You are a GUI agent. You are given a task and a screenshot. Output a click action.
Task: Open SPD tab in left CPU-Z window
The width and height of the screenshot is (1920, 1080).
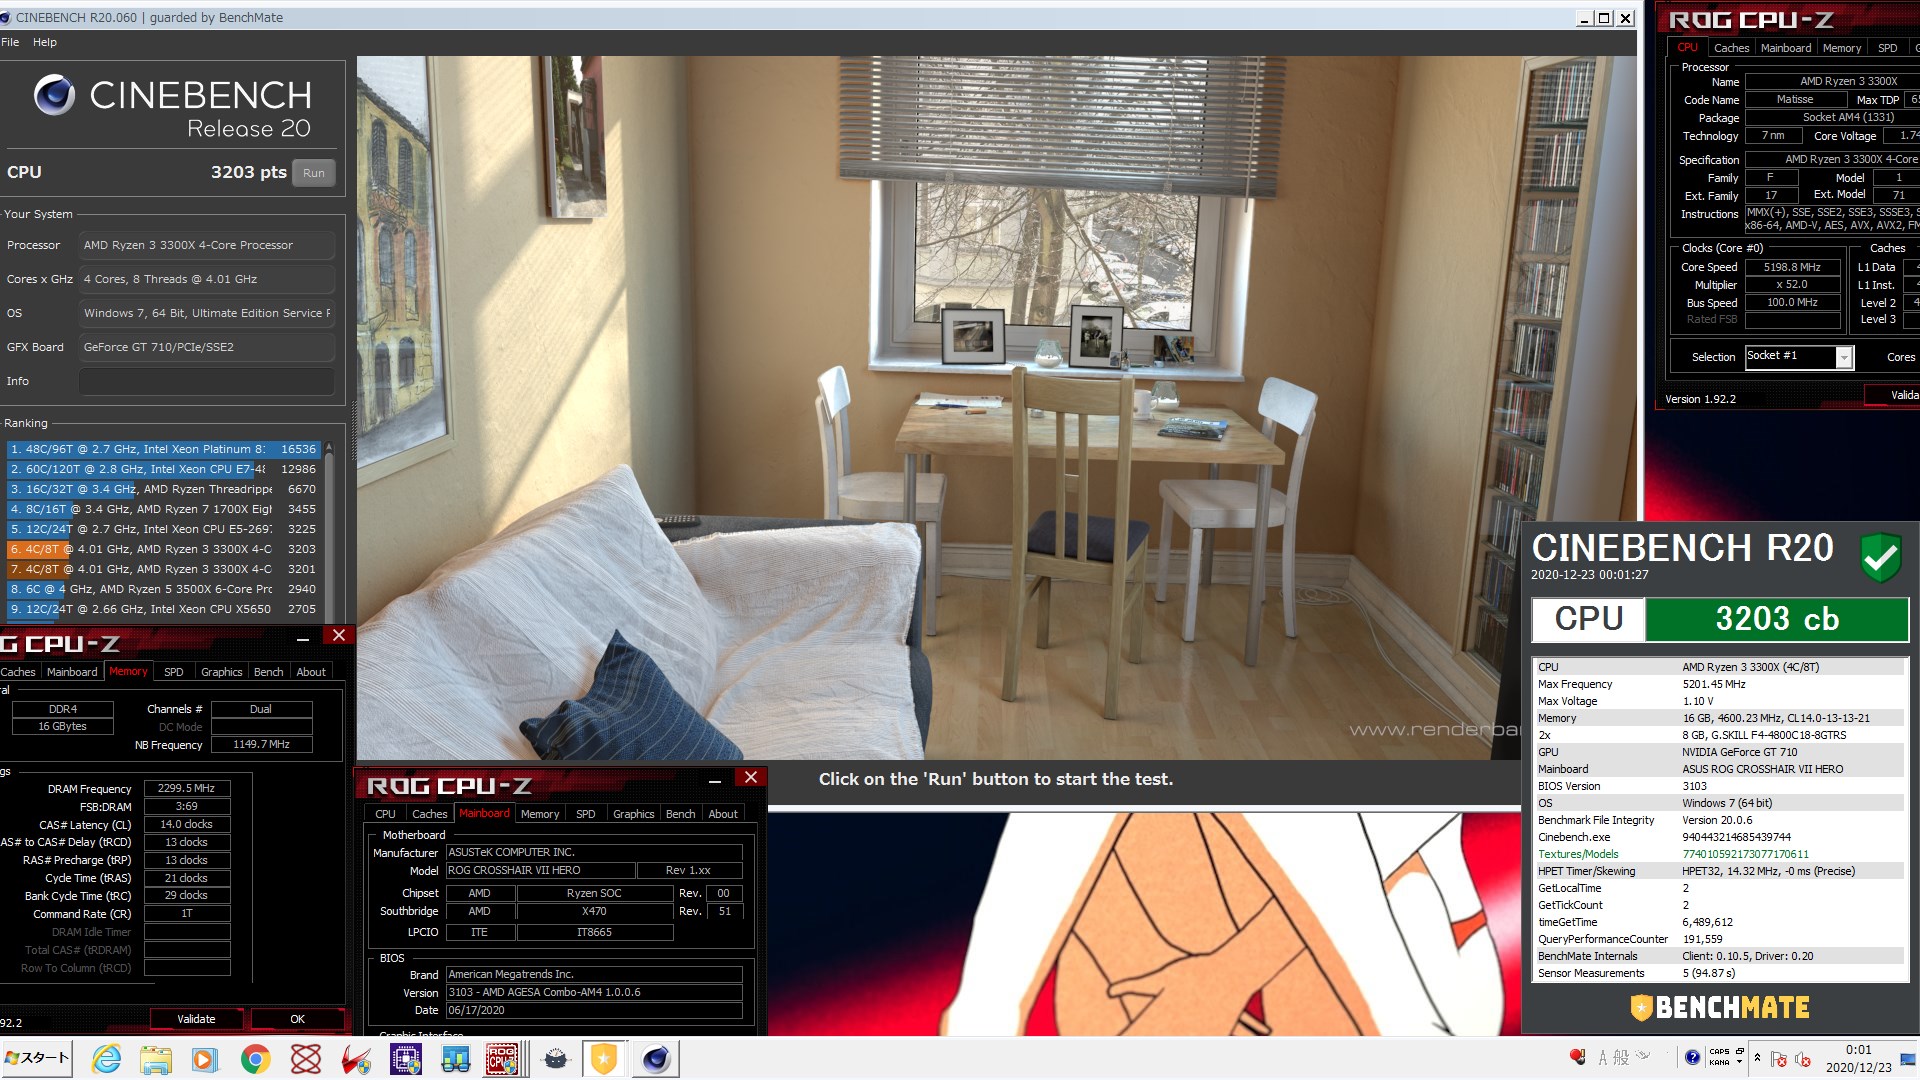pos(173,672)
